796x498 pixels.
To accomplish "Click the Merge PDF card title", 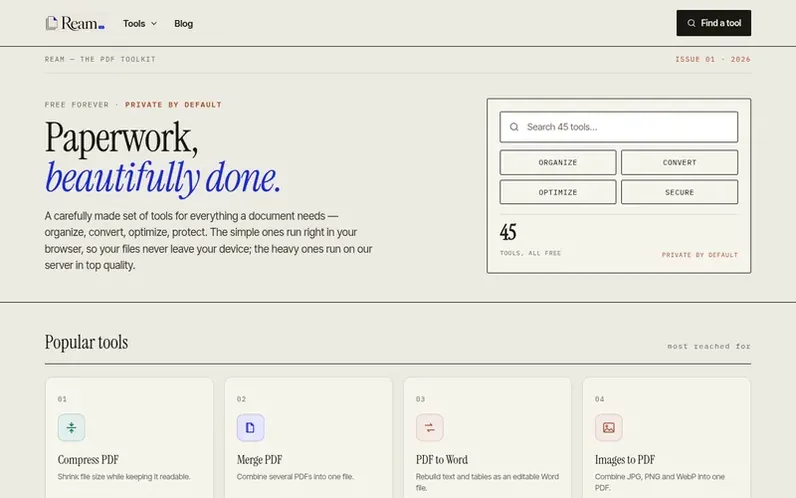I will (259, 459).
